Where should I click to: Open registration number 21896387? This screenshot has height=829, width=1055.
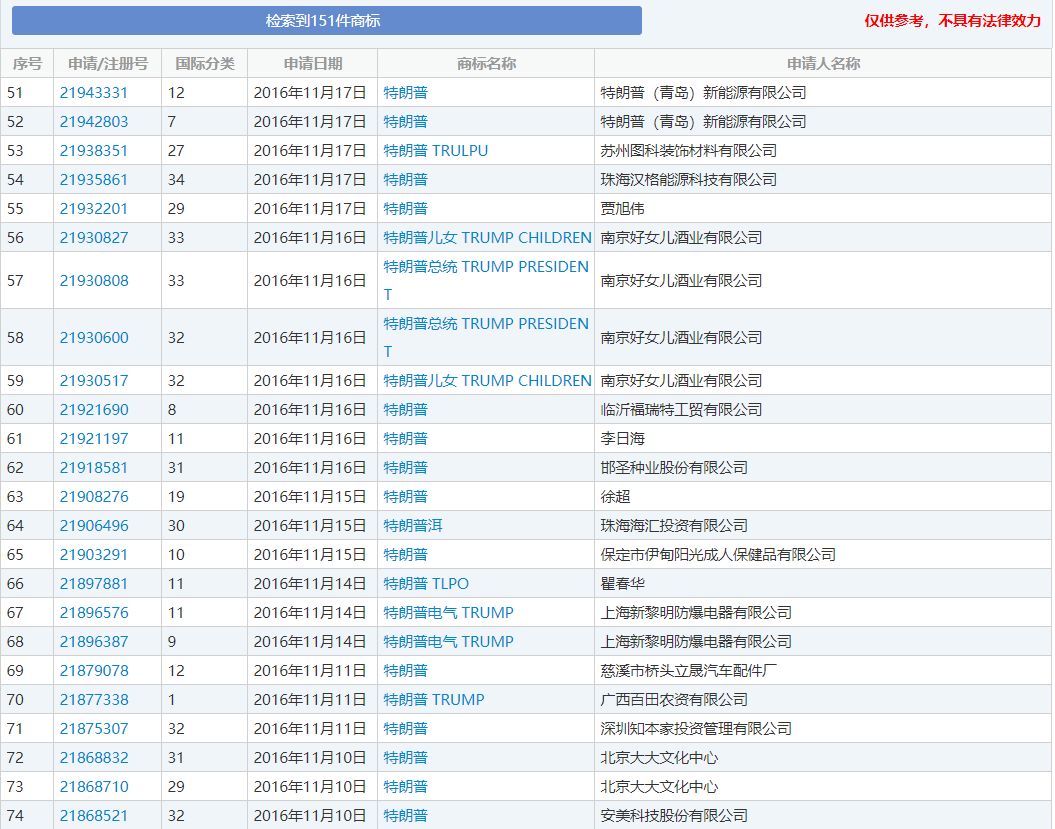(x=94, y=641)
